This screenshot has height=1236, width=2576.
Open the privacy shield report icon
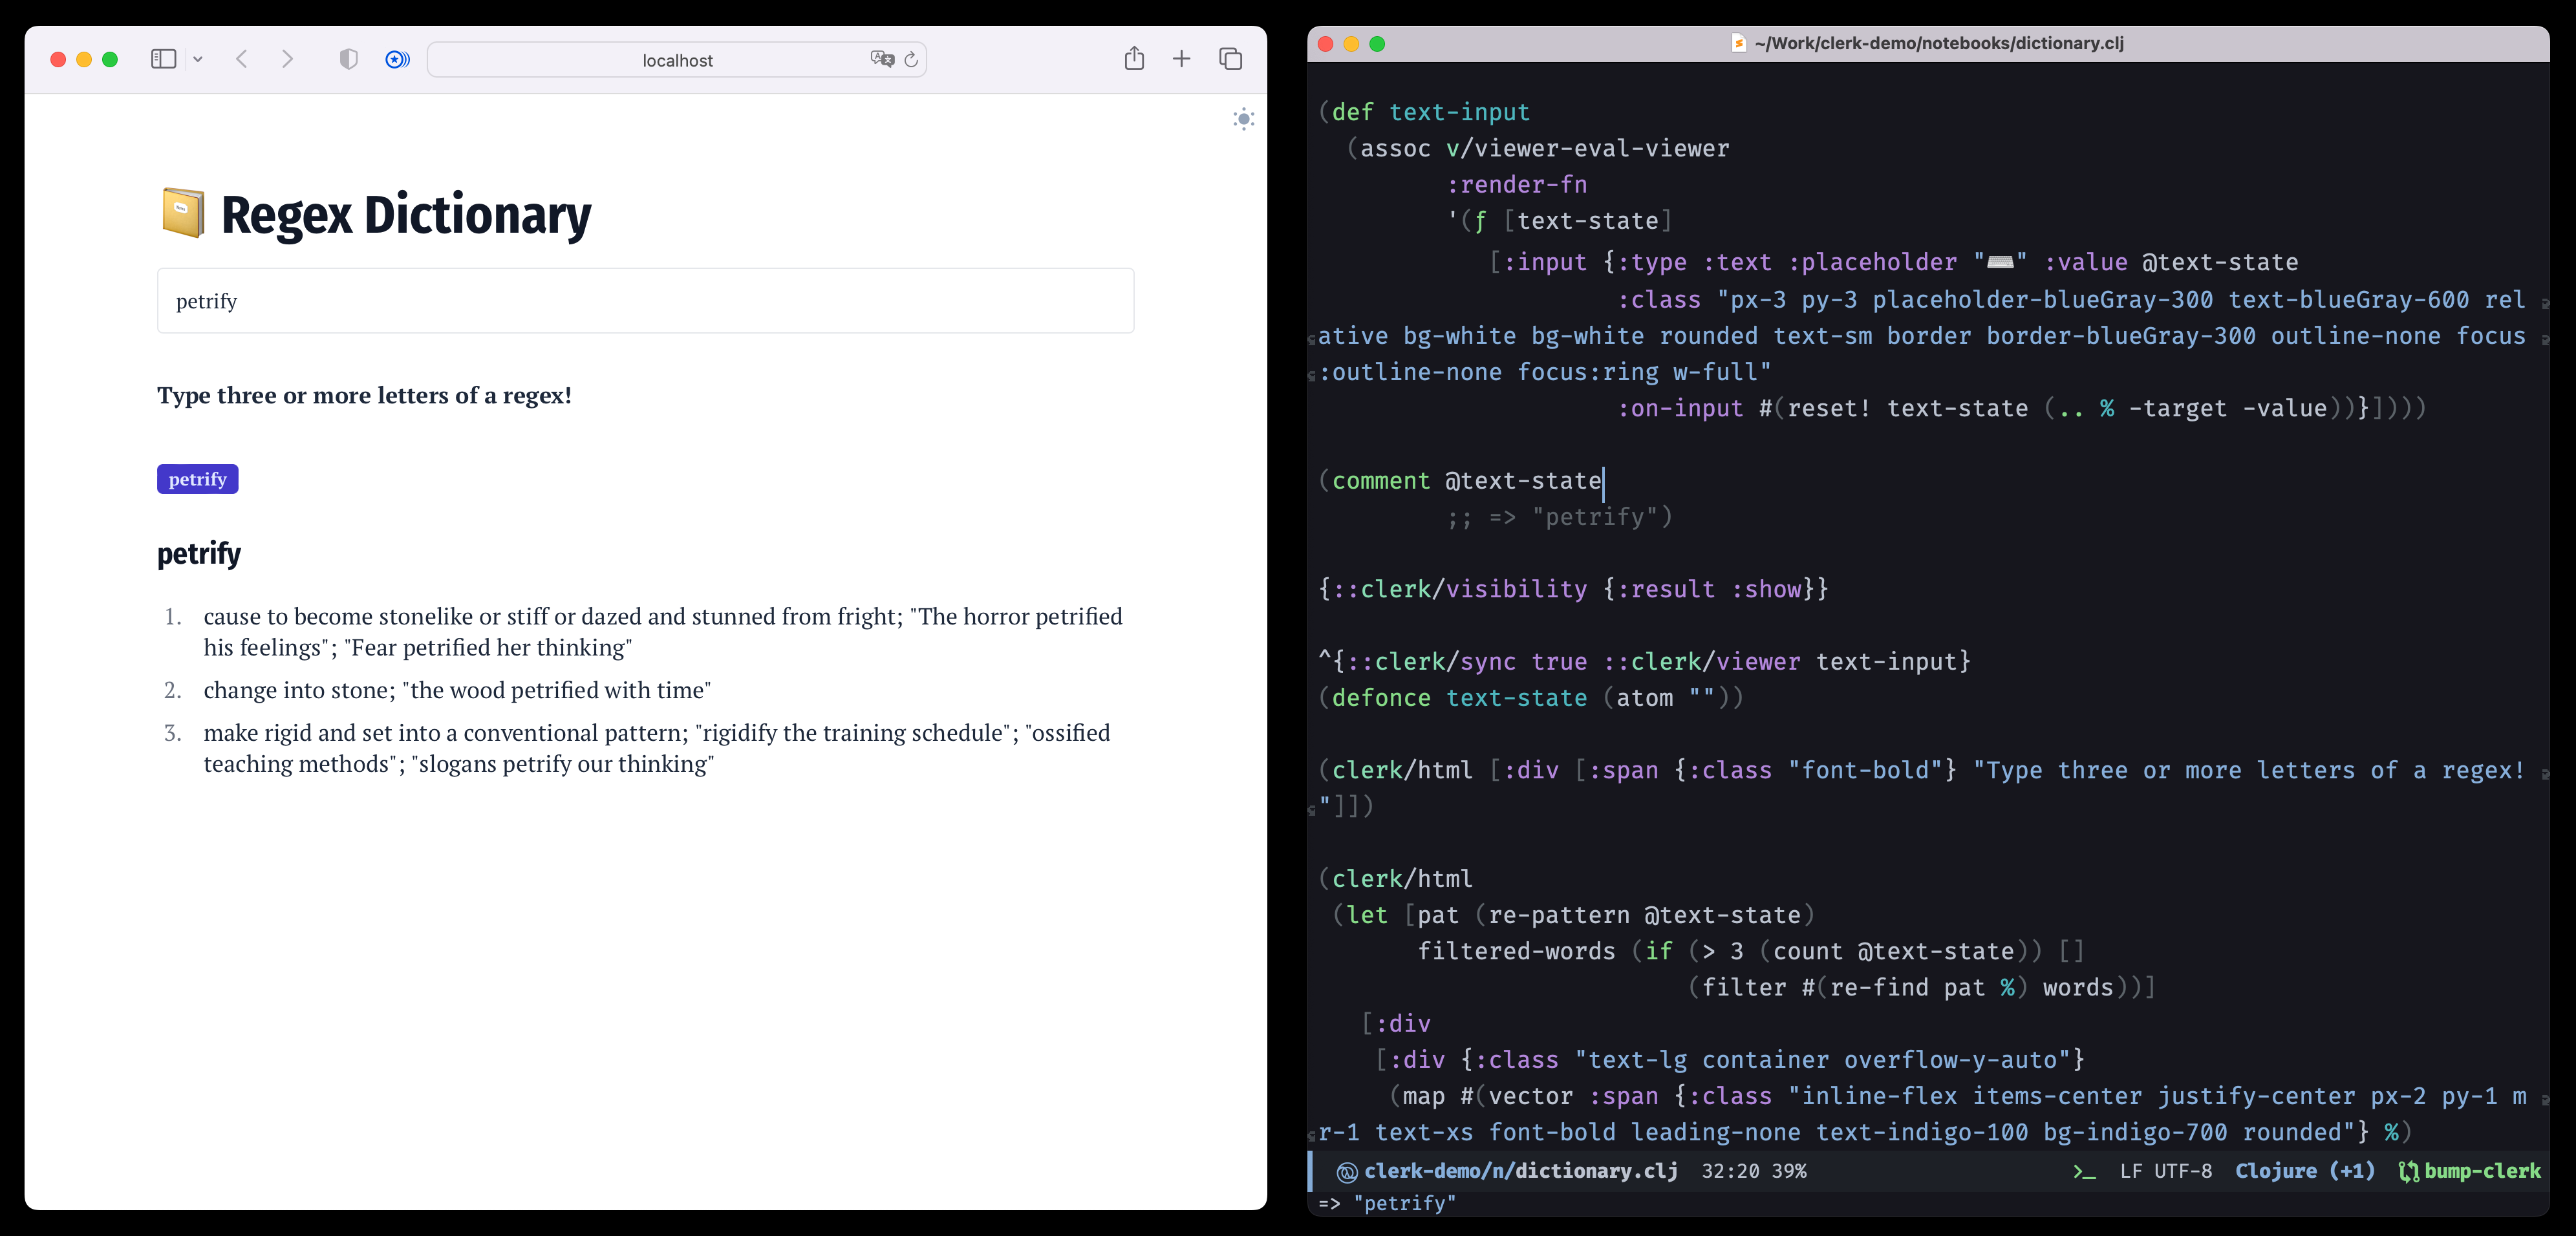(x=348, y=59)
